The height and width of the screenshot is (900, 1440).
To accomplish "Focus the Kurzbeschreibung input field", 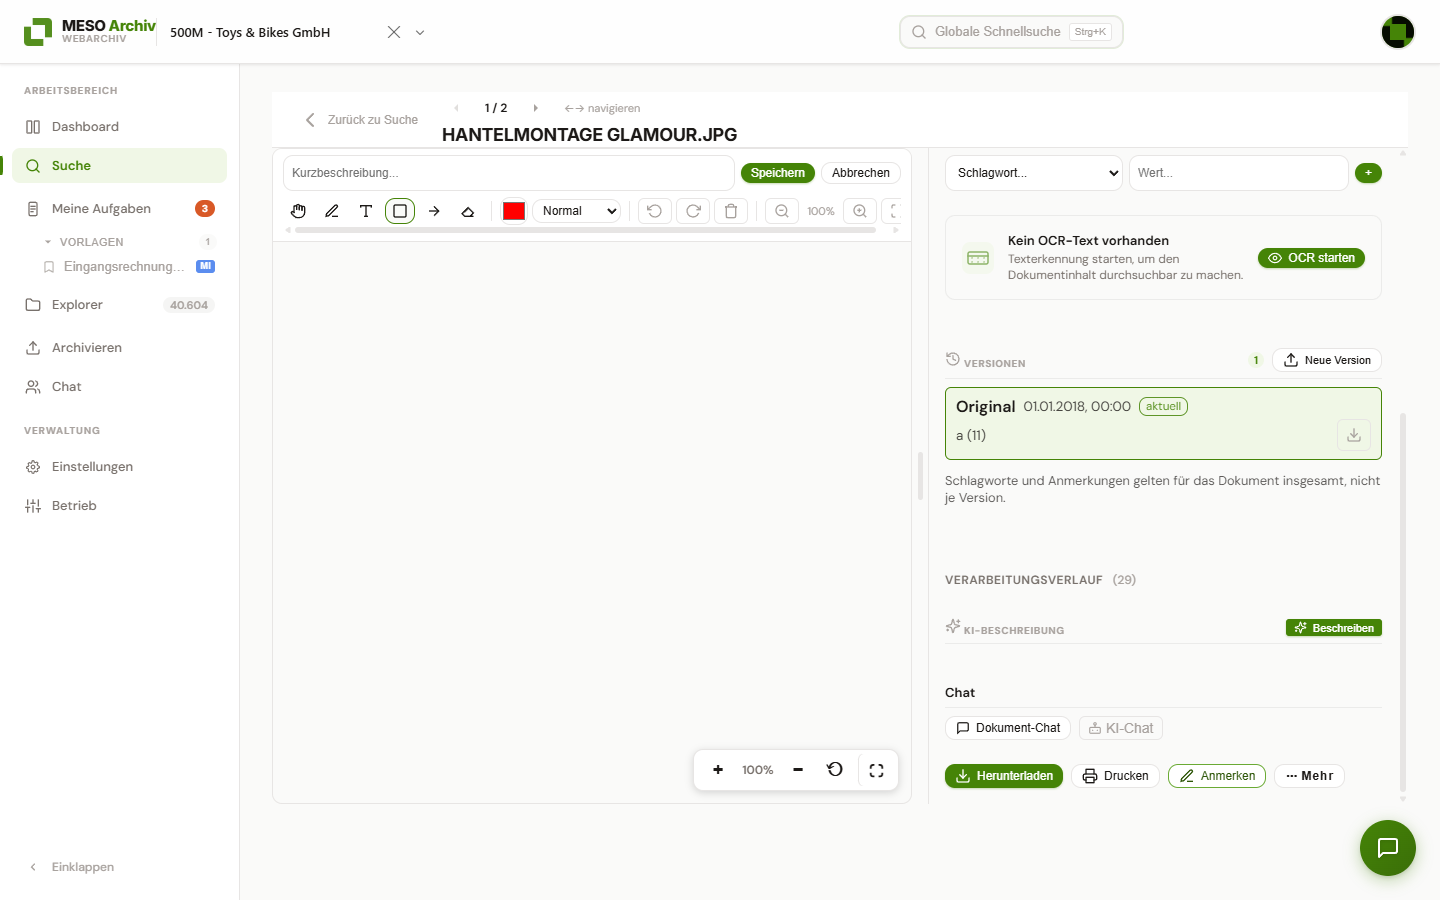I will tap(509, 173).
